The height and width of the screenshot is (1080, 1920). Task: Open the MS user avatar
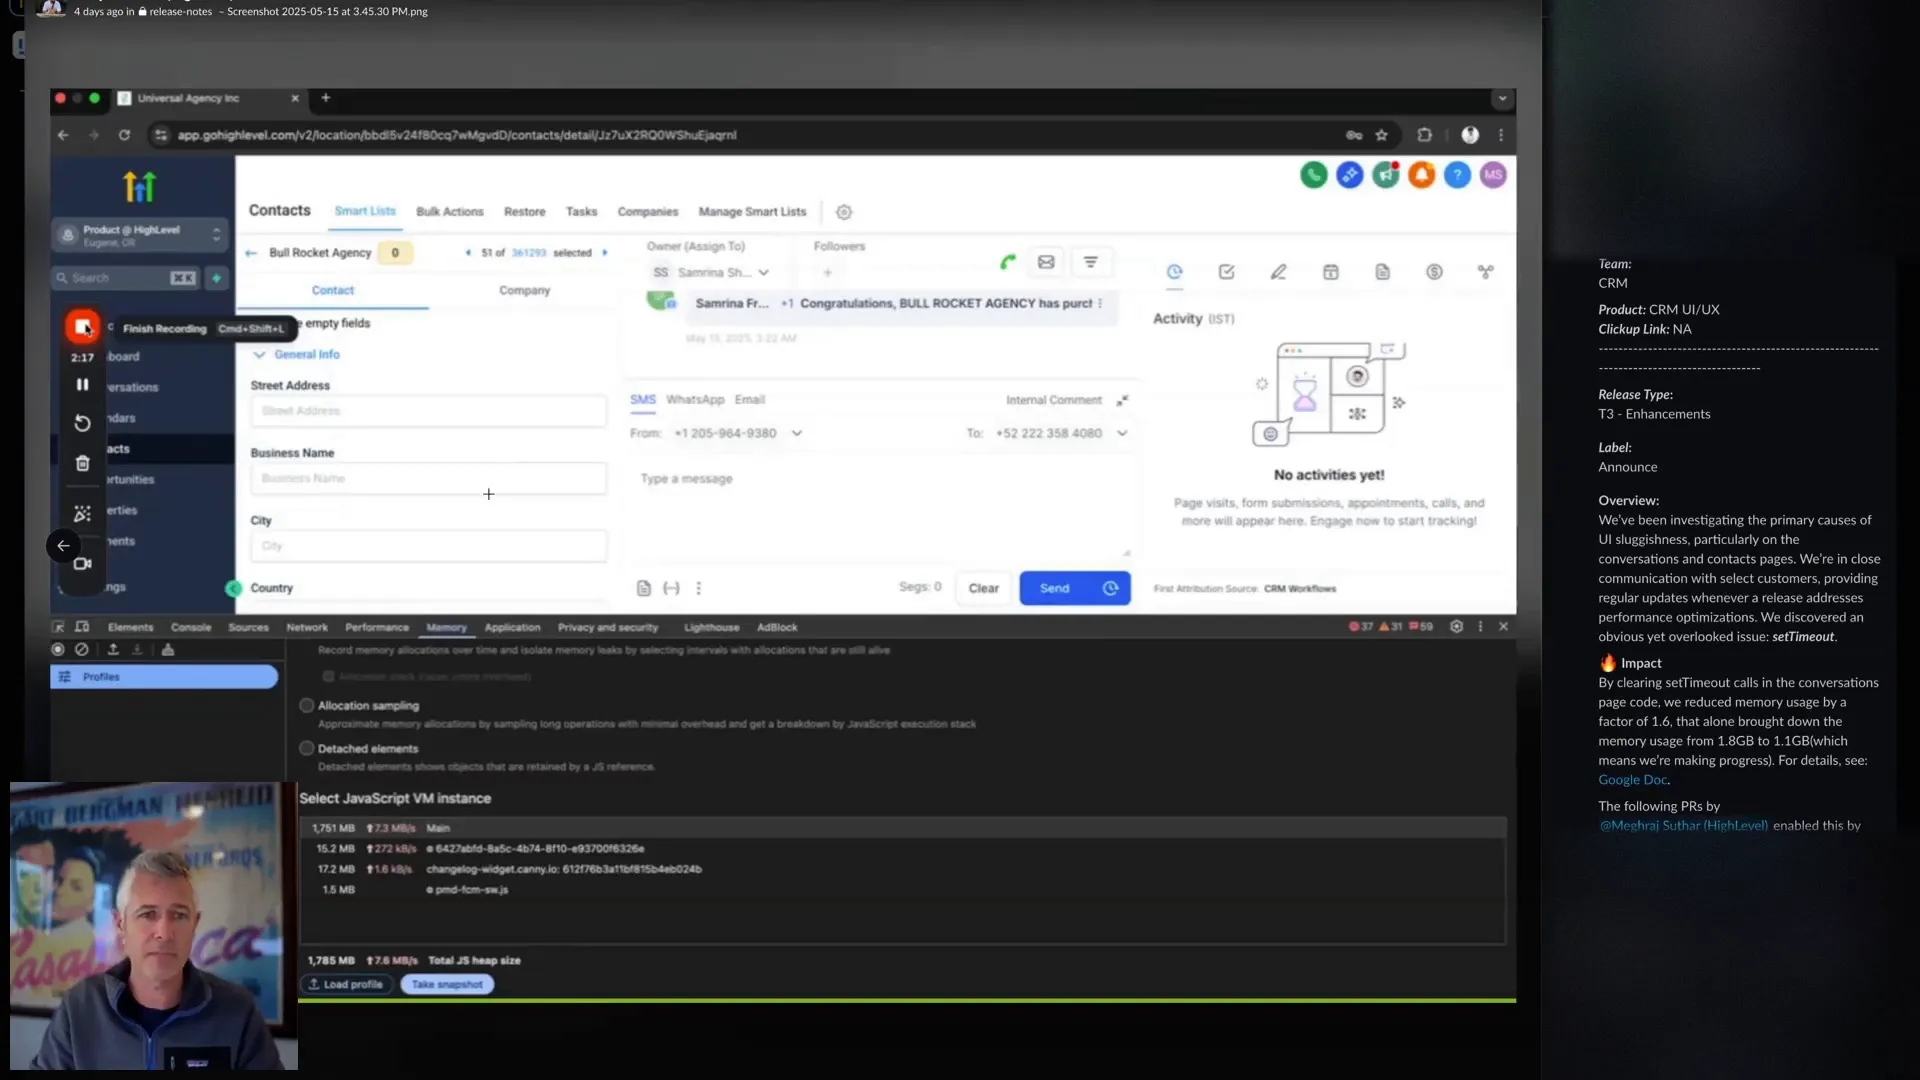click(x=1493, y=175)
